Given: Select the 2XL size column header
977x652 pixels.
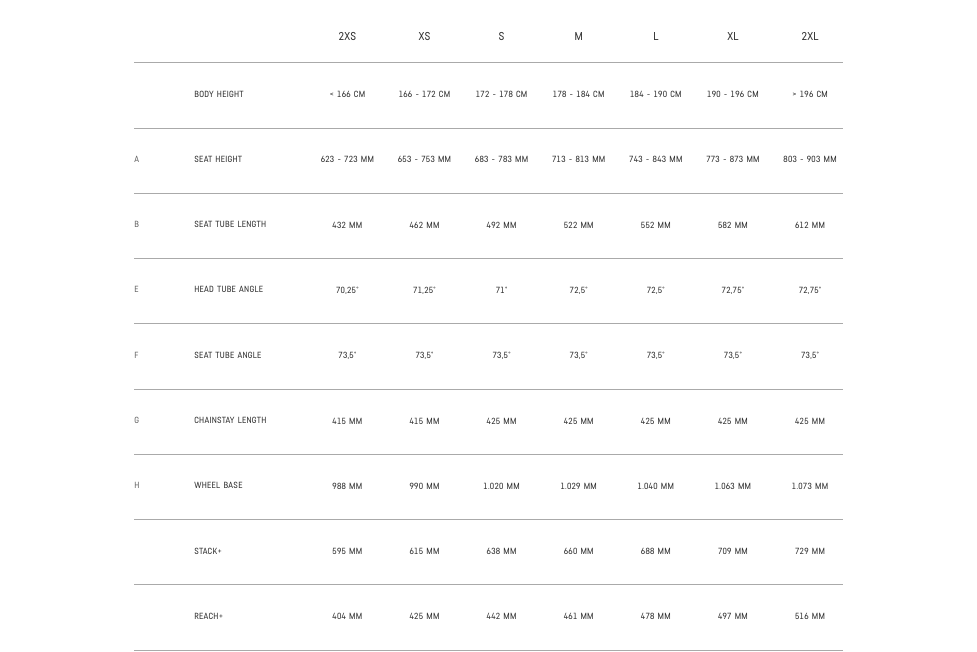Looking at the screenshot, I should tap(809, 36).
